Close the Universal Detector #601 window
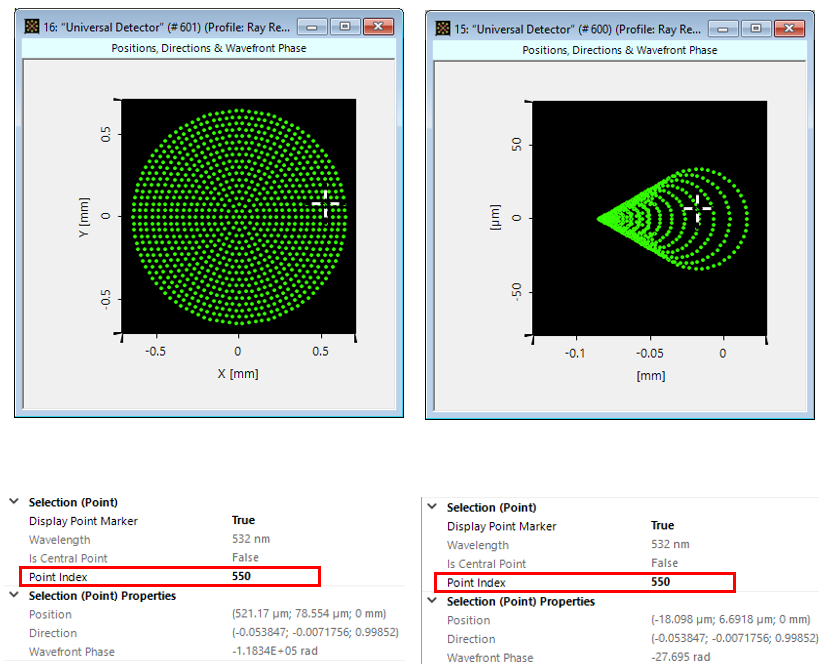This screenshot has width=826, height=669. 377,27
